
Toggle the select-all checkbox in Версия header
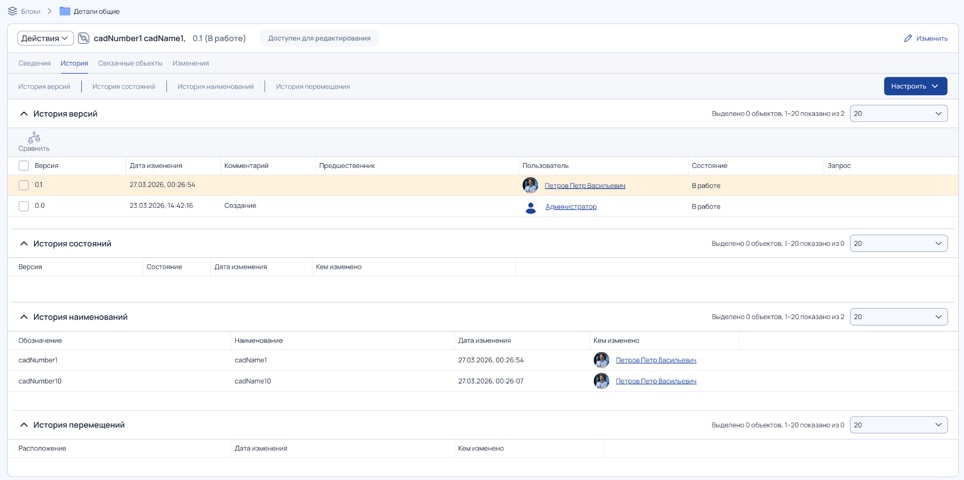23,165
